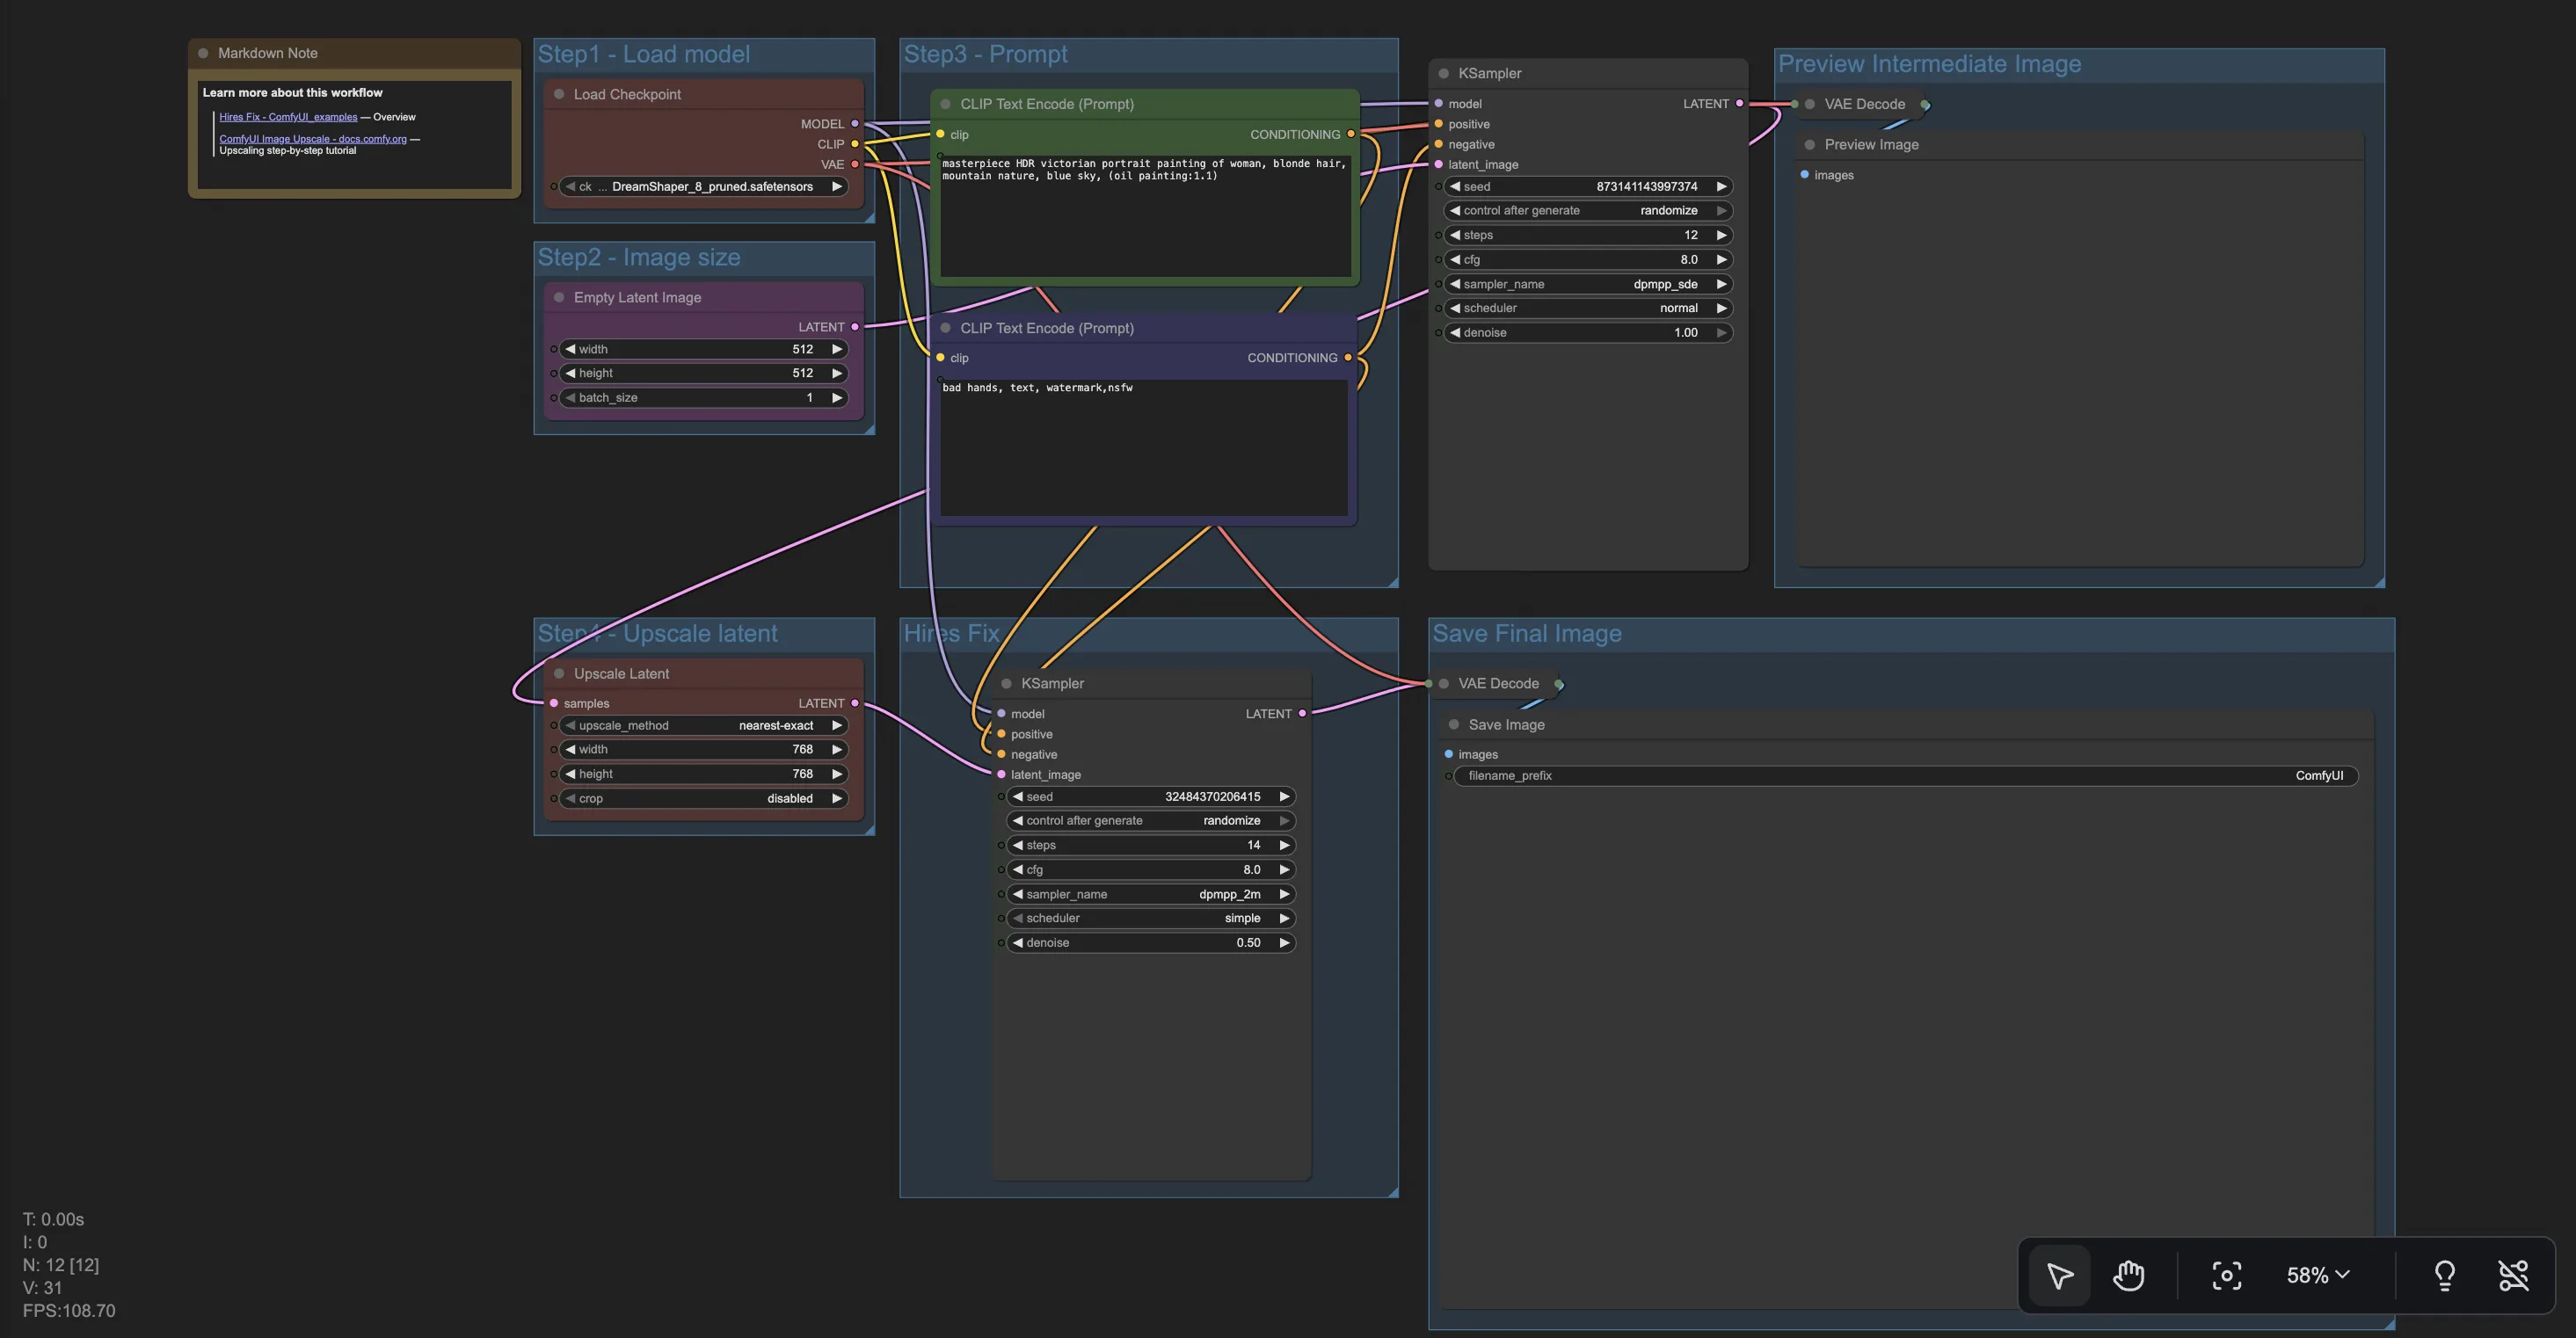Select the Step1 - Load model group title
This screenshot has width=2576, height=1338.
coord(644,54)
